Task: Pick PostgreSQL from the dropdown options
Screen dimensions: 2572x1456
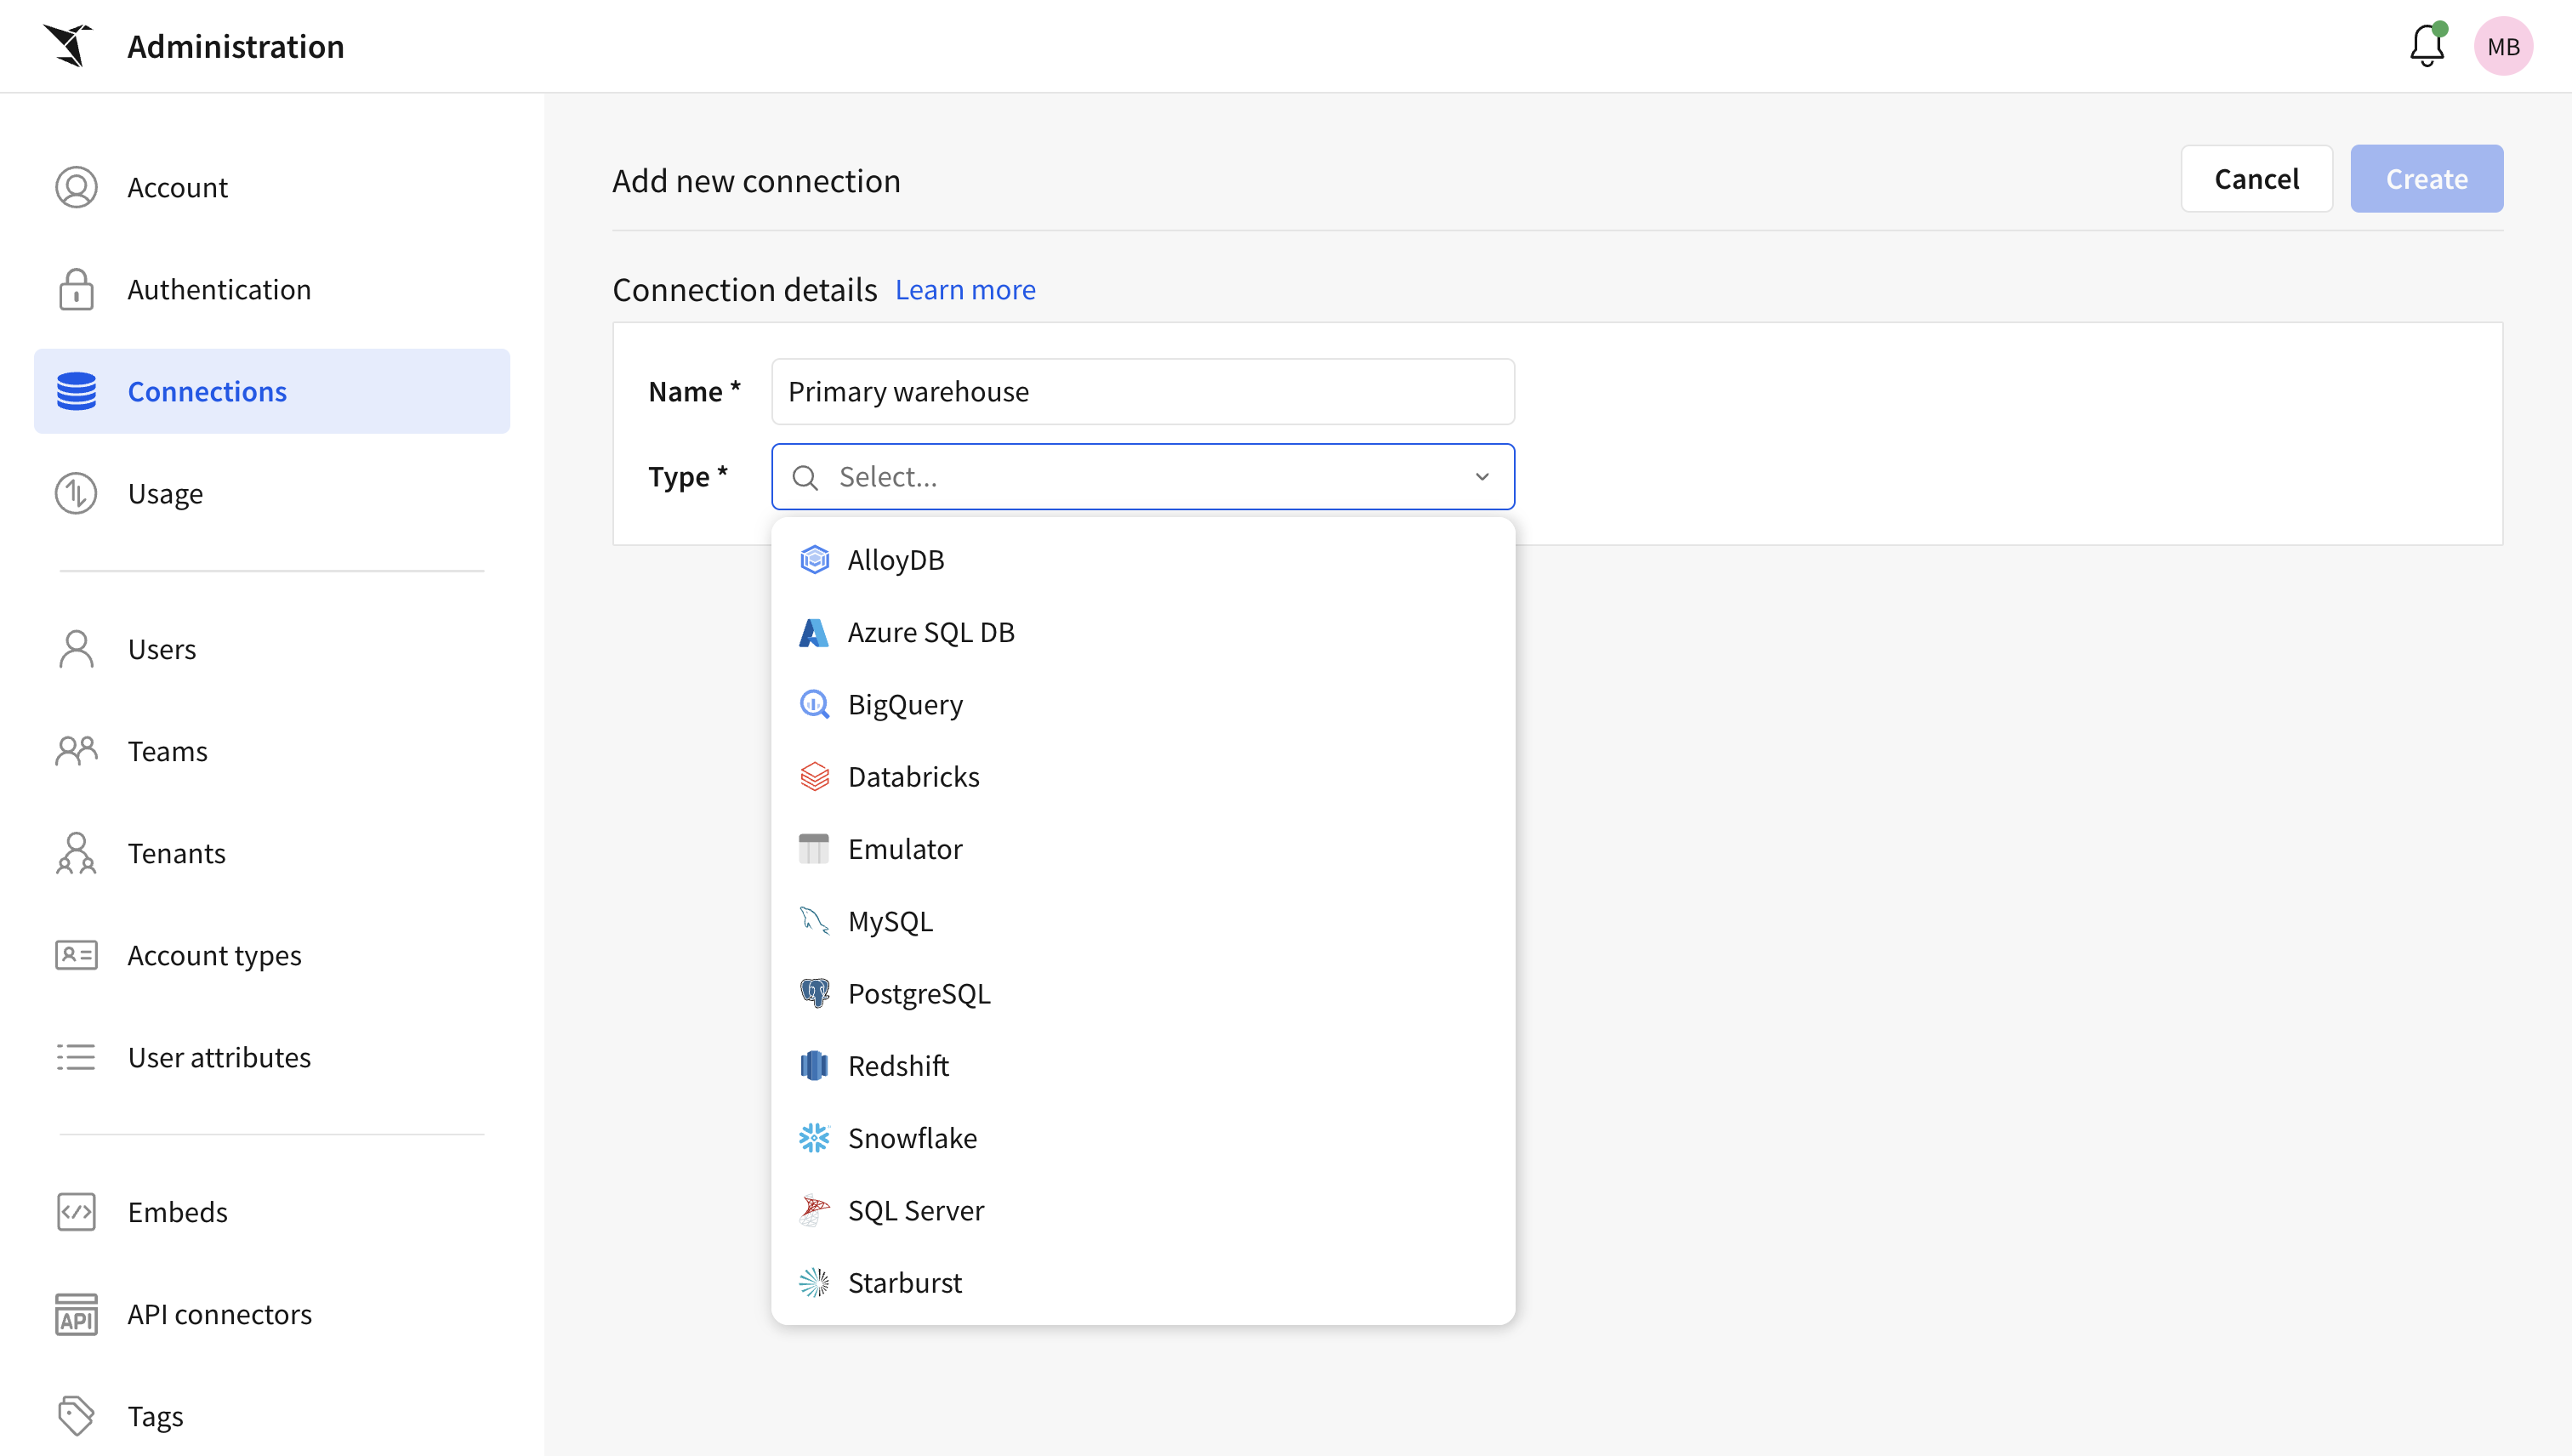Action: point(918,994)
